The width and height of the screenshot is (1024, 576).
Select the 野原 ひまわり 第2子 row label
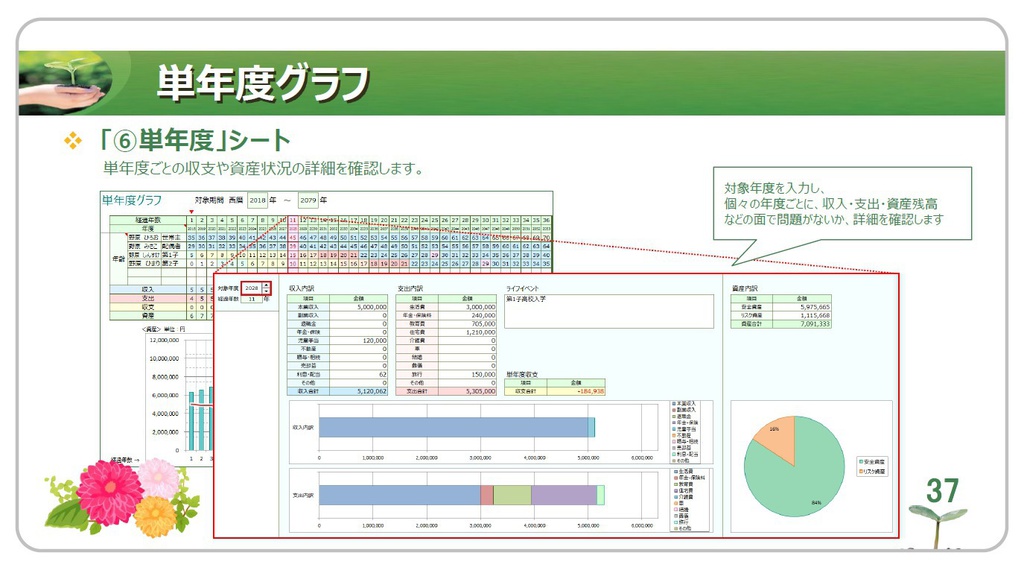(x=156, y=263)
